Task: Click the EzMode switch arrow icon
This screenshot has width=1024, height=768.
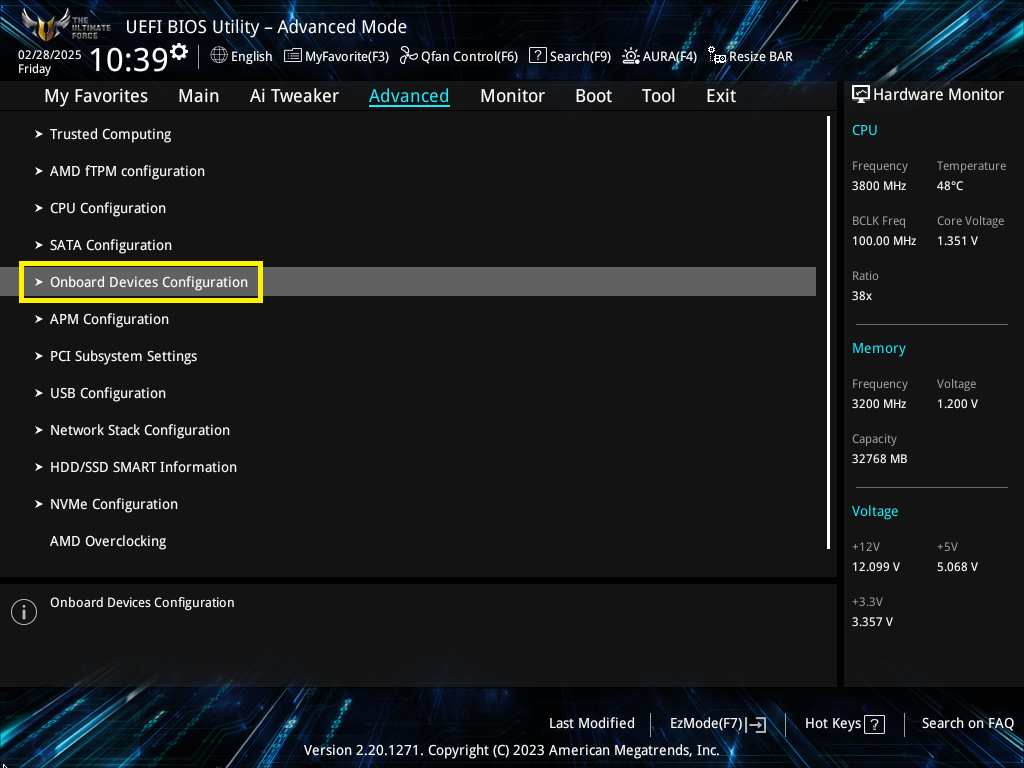Action: click(756, 724)
